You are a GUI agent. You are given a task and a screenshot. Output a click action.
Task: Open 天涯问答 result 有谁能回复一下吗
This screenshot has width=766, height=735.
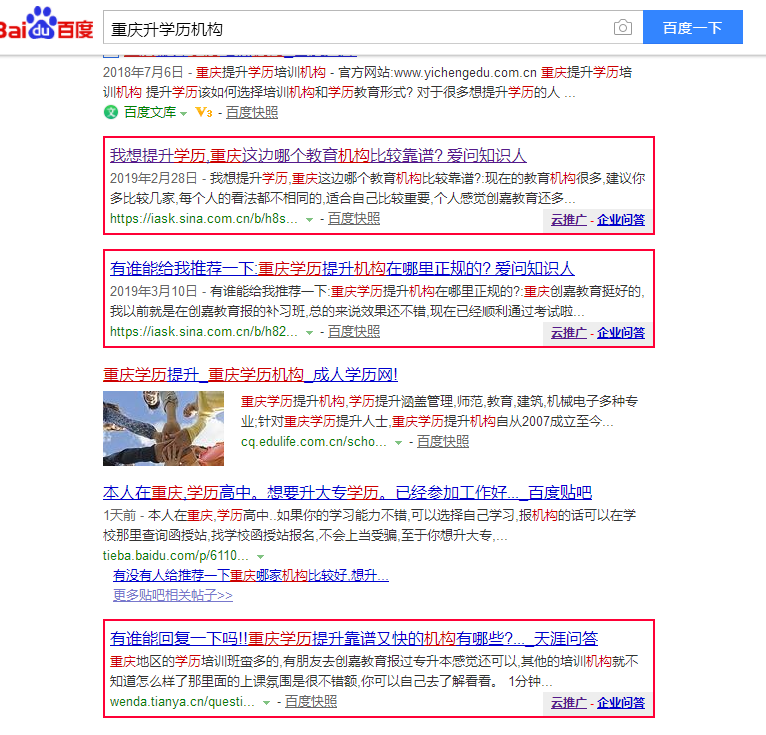354,638
